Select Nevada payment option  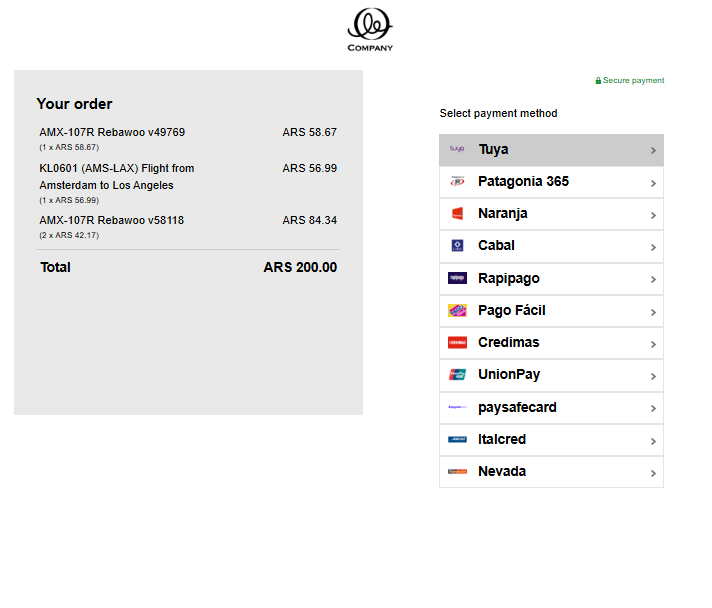tap(551, 472)
